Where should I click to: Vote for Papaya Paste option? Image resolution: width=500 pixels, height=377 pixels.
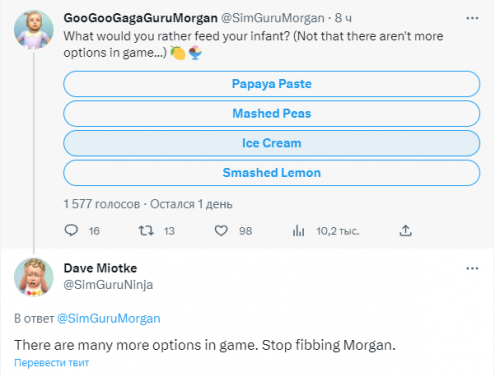point(272,84)
